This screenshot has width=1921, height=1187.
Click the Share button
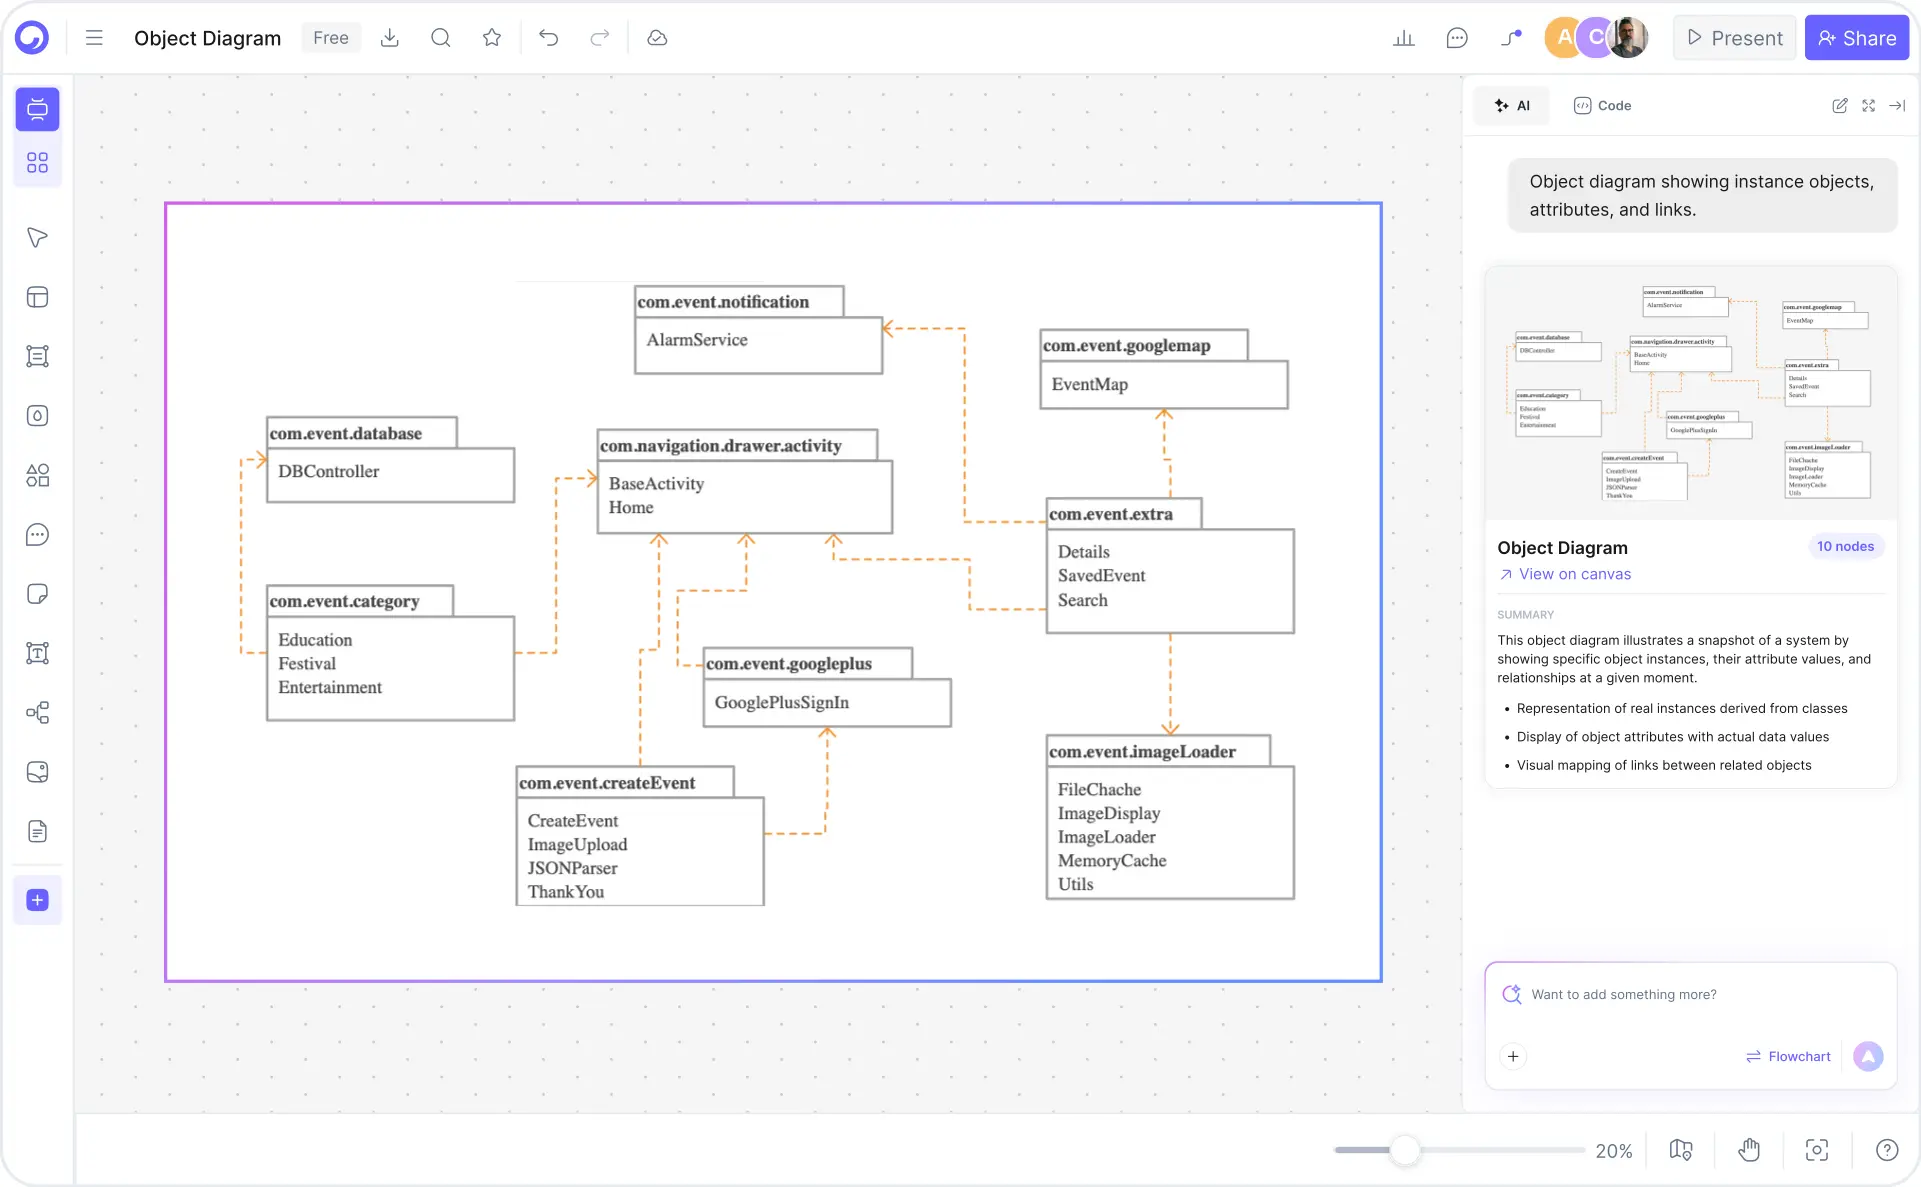pos(1856,37)
